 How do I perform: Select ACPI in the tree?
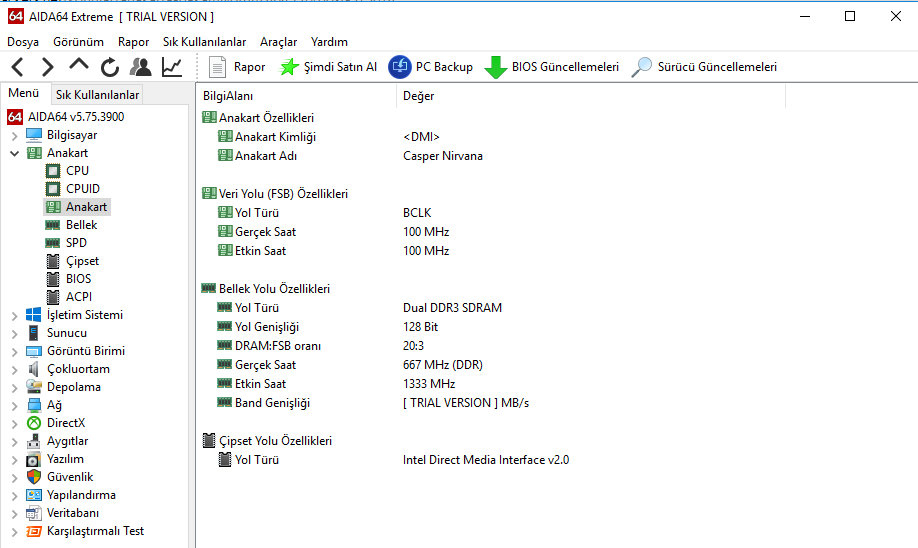pyautogui.click(x=78, y=297)
